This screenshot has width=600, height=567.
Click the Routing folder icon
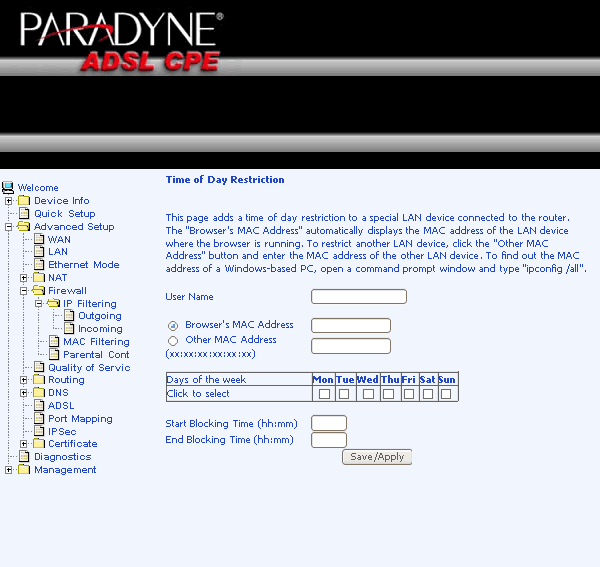coord(39,380)
